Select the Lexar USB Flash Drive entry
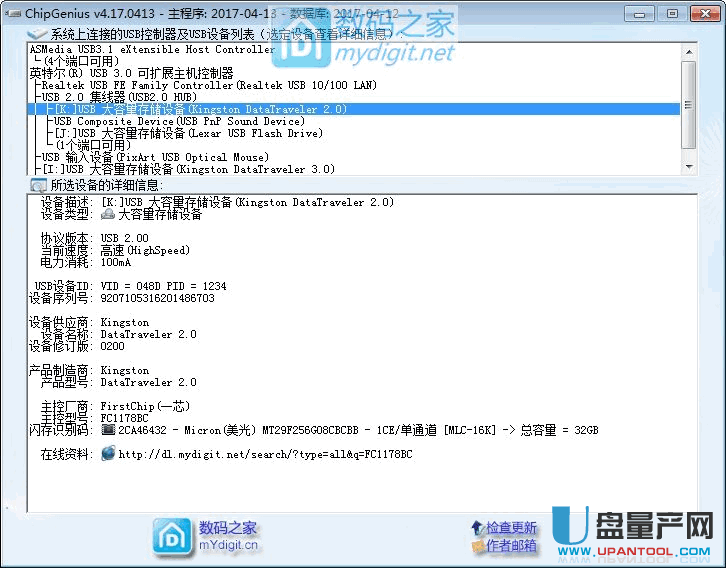 [200, 133]
